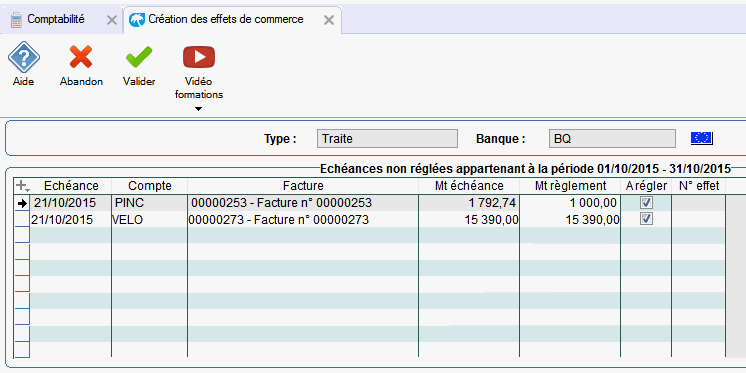Click the Comptabilité tab calculator icon
Viewport: 746px width, 373px height.
[x=17, y=20]
